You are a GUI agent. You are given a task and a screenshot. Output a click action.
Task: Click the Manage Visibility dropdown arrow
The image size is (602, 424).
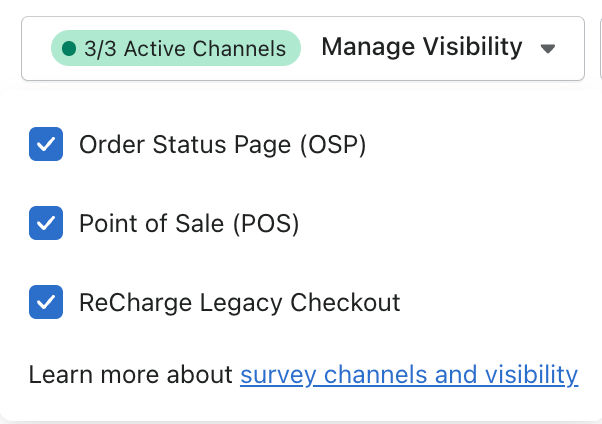[x=547, y=48]
